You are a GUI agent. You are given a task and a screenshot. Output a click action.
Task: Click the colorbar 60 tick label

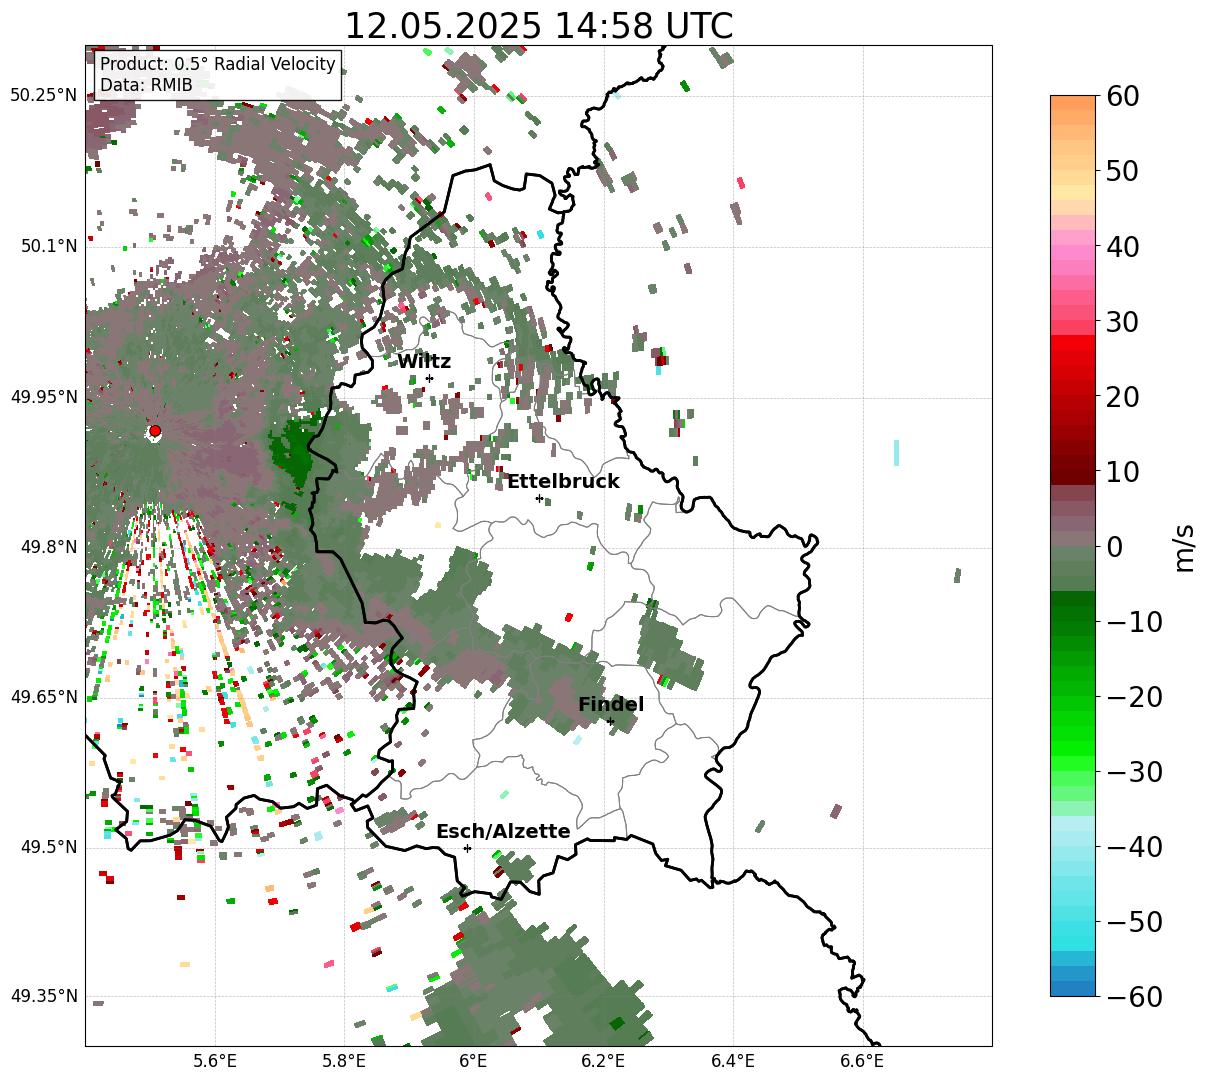(1124, 96)
